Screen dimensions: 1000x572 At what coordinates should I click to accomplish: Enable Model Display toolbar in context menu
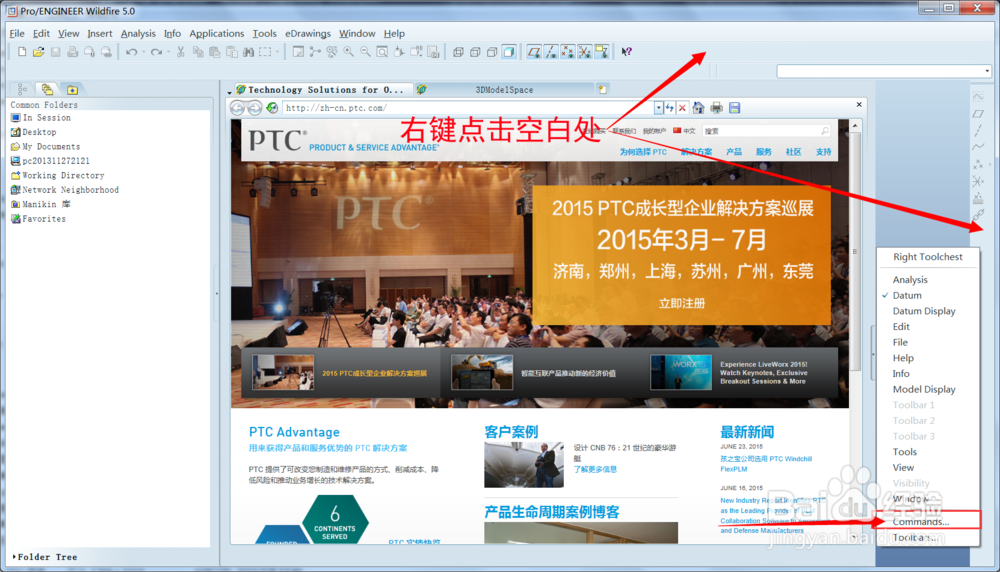924,389
